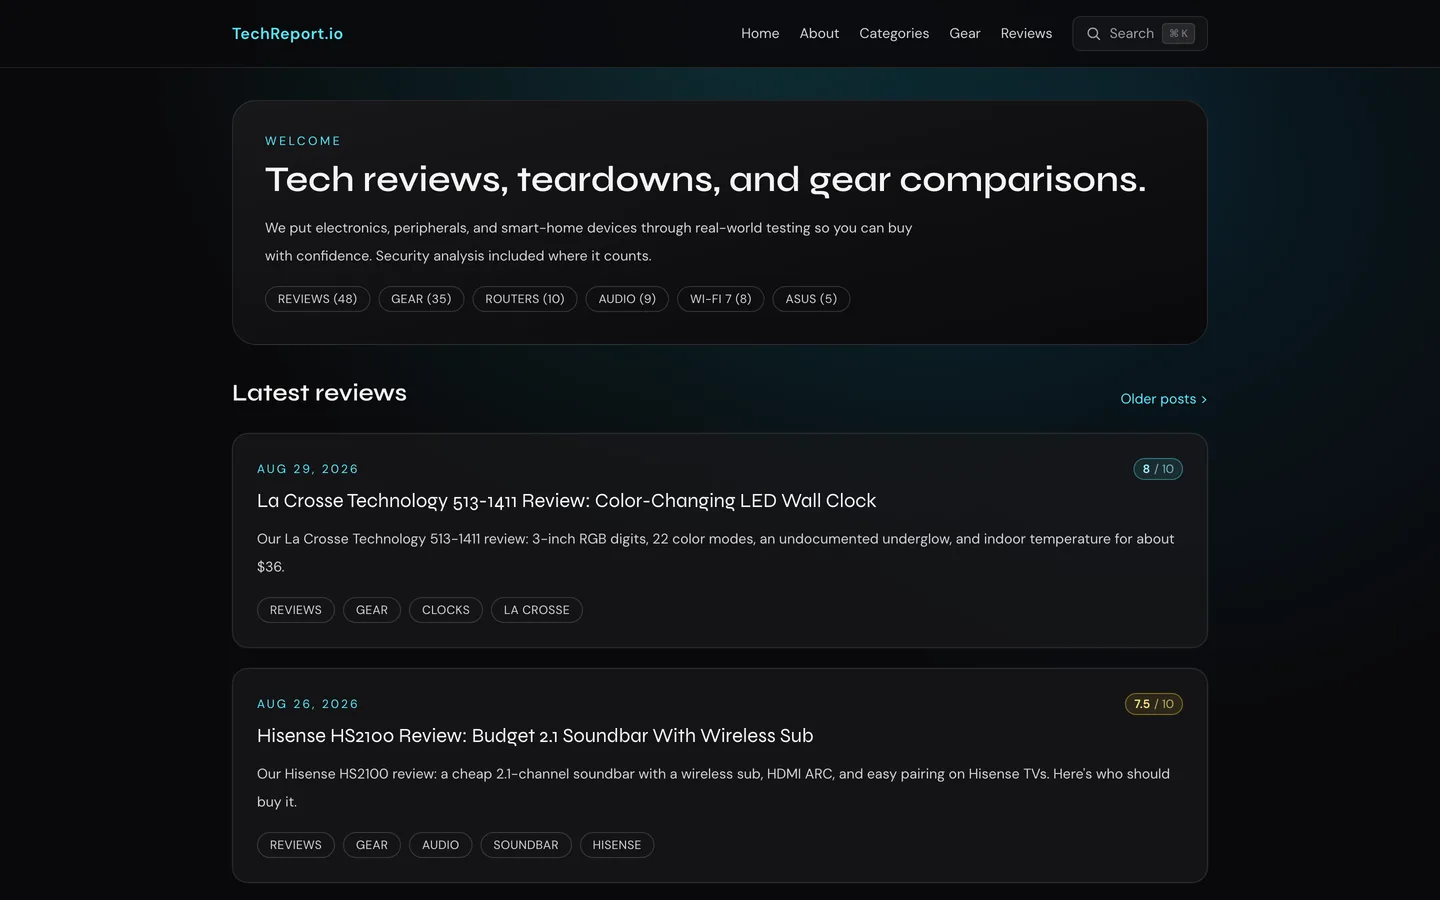
Task: Open the SOUNDBAR tag
Action: point(526,845)
